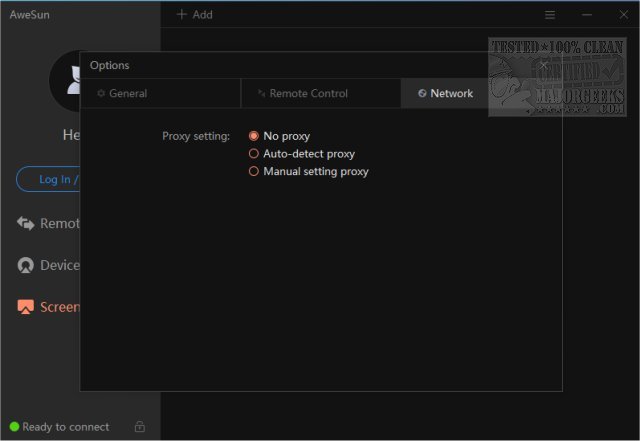
Task: Close the Options dialog
Action: 543,65
